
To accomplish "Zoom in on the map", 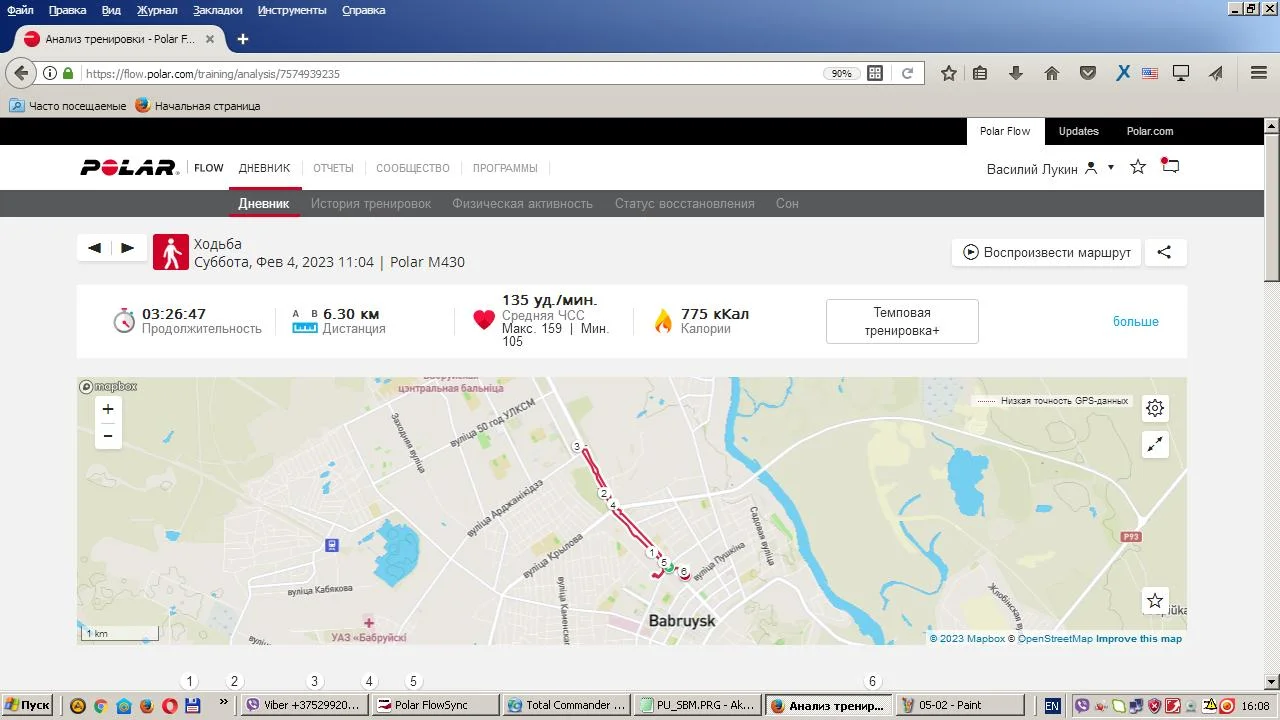I will pos(108,409).
